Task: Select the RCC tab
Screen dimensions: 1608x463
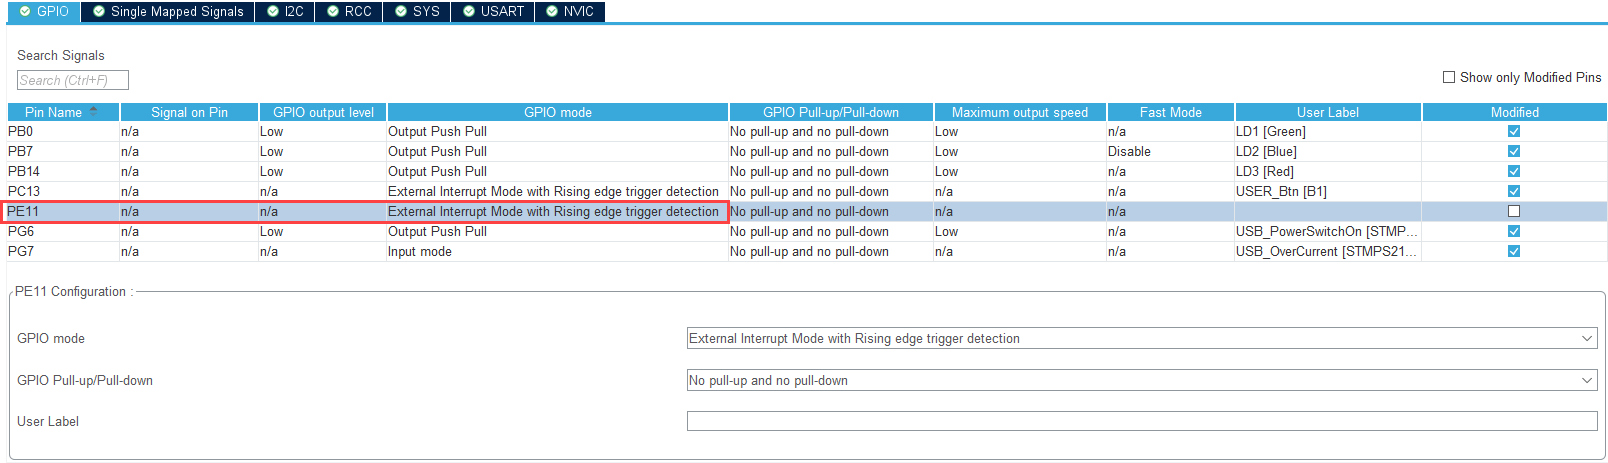Action: click(349, 12)
